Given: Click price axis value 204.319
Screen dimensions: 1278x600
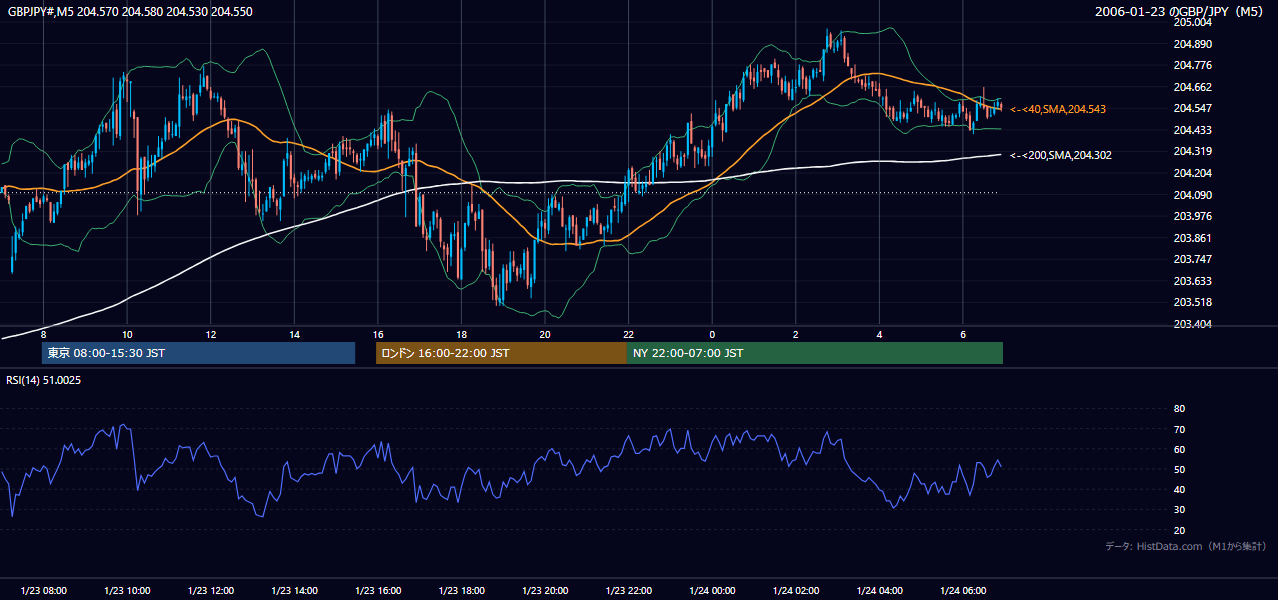Looking at the screenshot, I should pos(1193,152).
